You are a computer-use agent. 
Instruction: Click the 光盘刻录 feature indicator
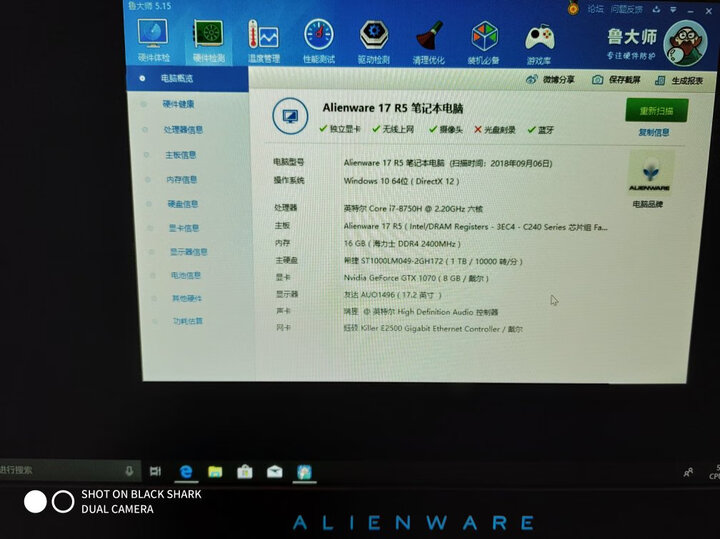tap(495, 130)
